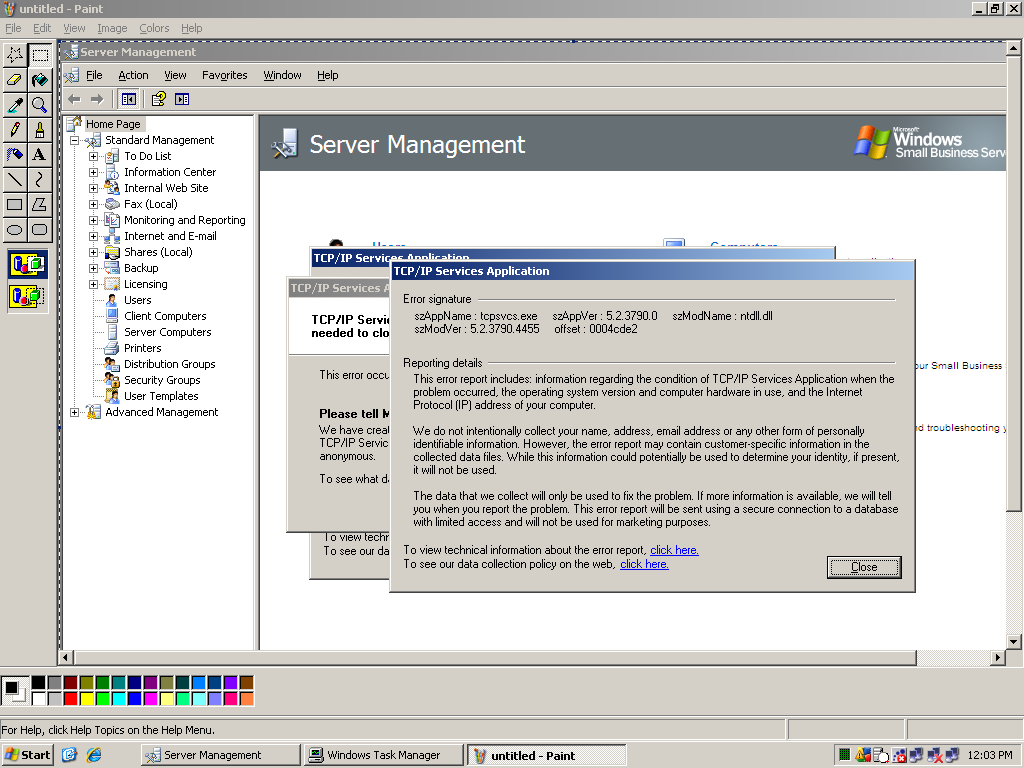1024x768 pixels.
Task: Select Home Page in the console tree
Action: click(113, 124)
